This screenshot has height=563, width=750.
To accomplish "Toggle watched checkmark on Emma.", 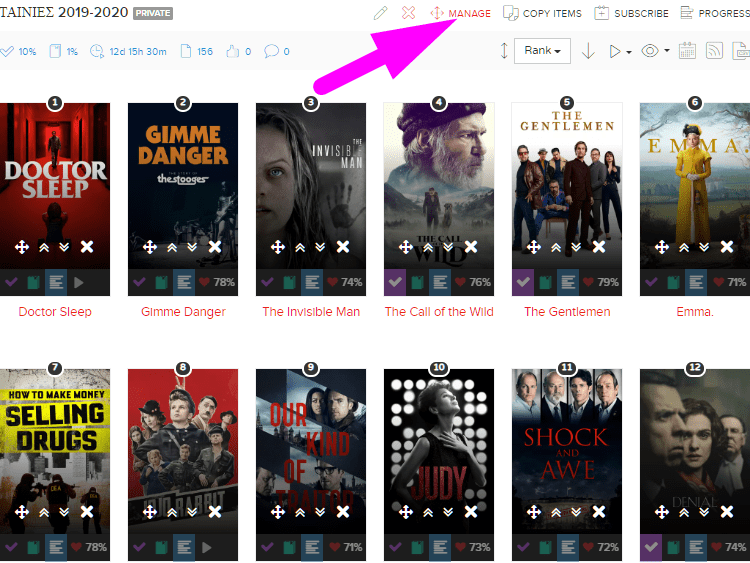I will coord(651,282).
